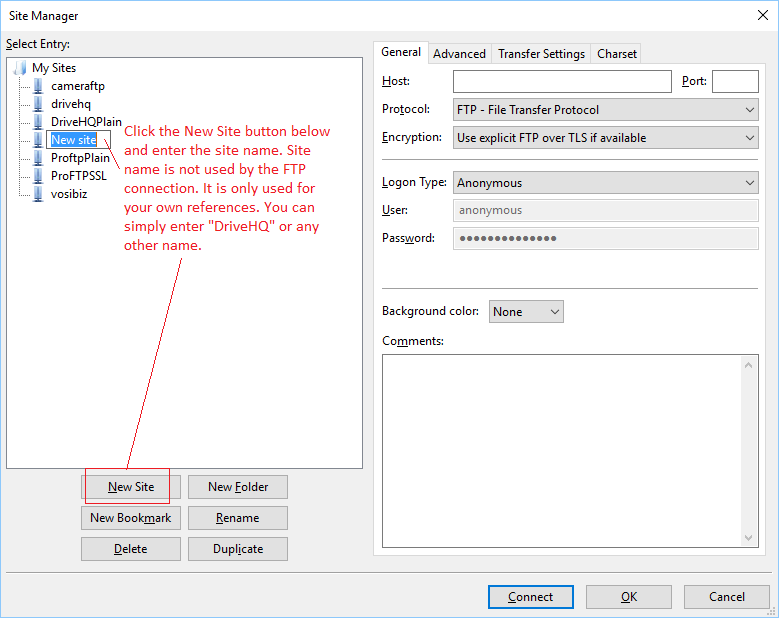Switch to the Advanced tab
779x618 pixels.
point(459,54)
